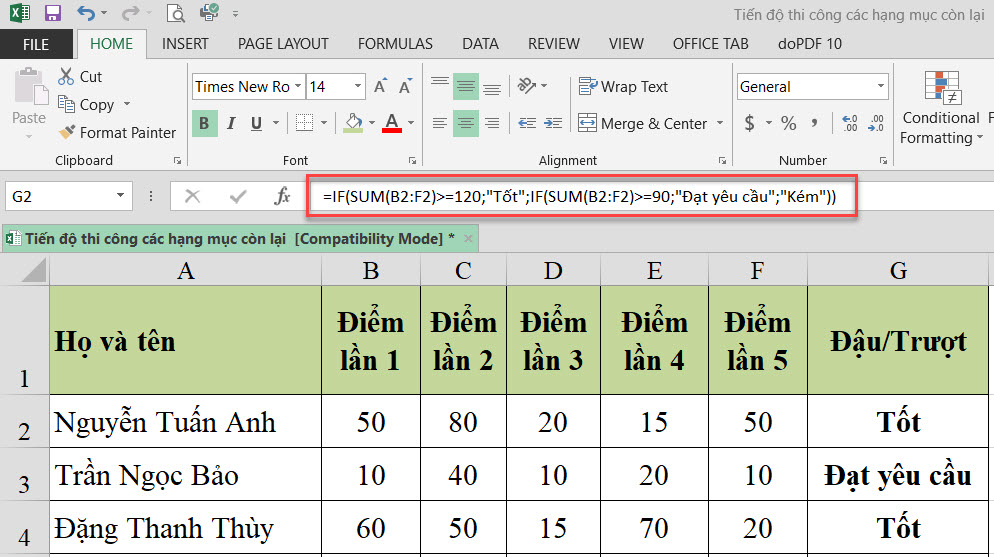Click the Insert Function fx icon

pos(282,196)
